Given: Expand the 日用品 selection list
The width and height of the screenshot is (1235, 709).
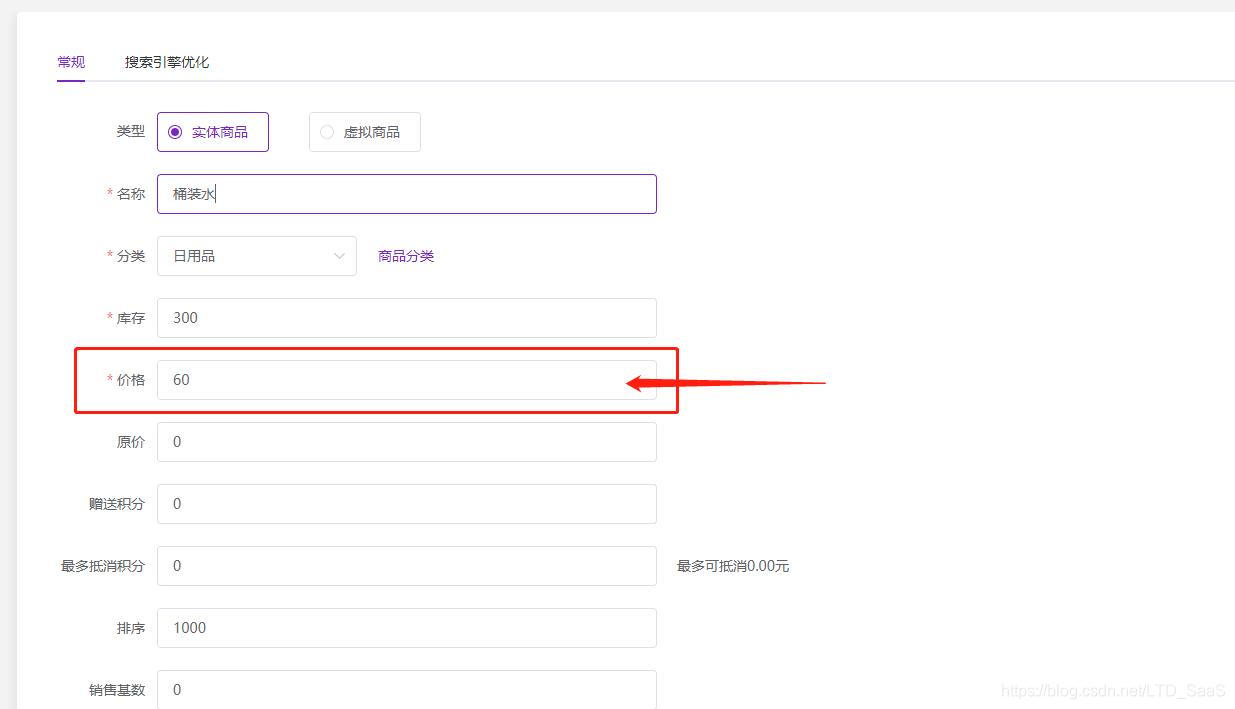Looking at the screenshot, I should 257,256.
